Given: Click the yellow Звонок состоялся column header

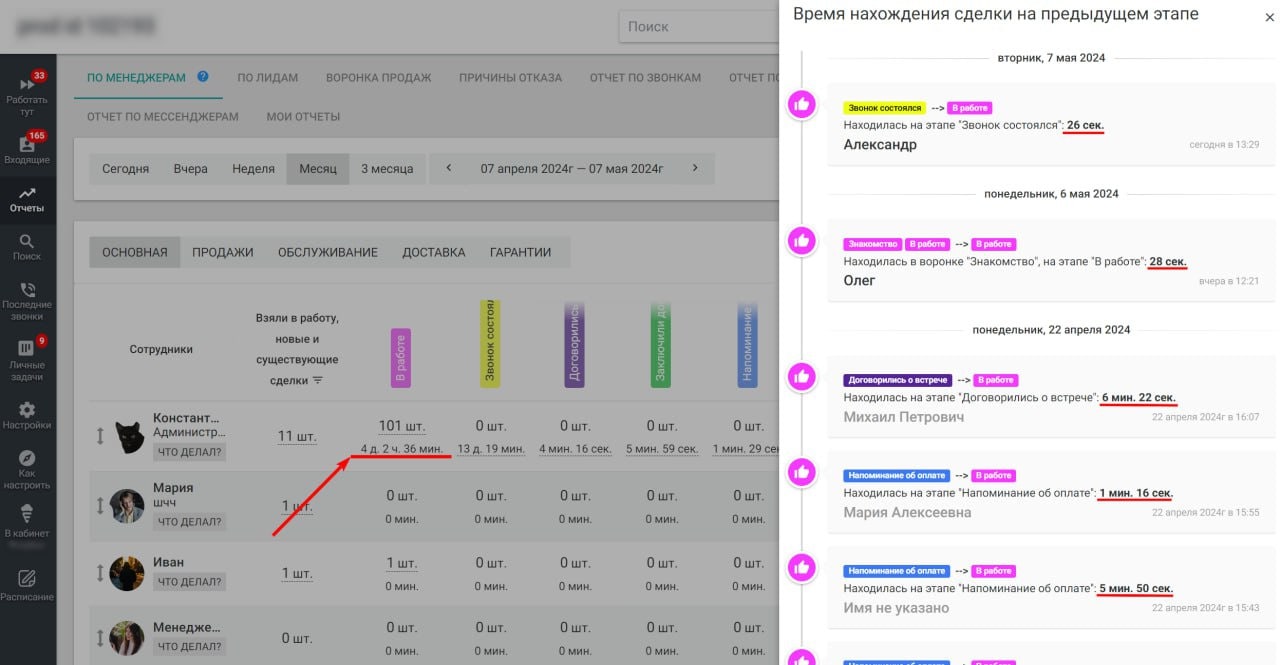Looking at the screenshot, I should click(x=490, y=343).
